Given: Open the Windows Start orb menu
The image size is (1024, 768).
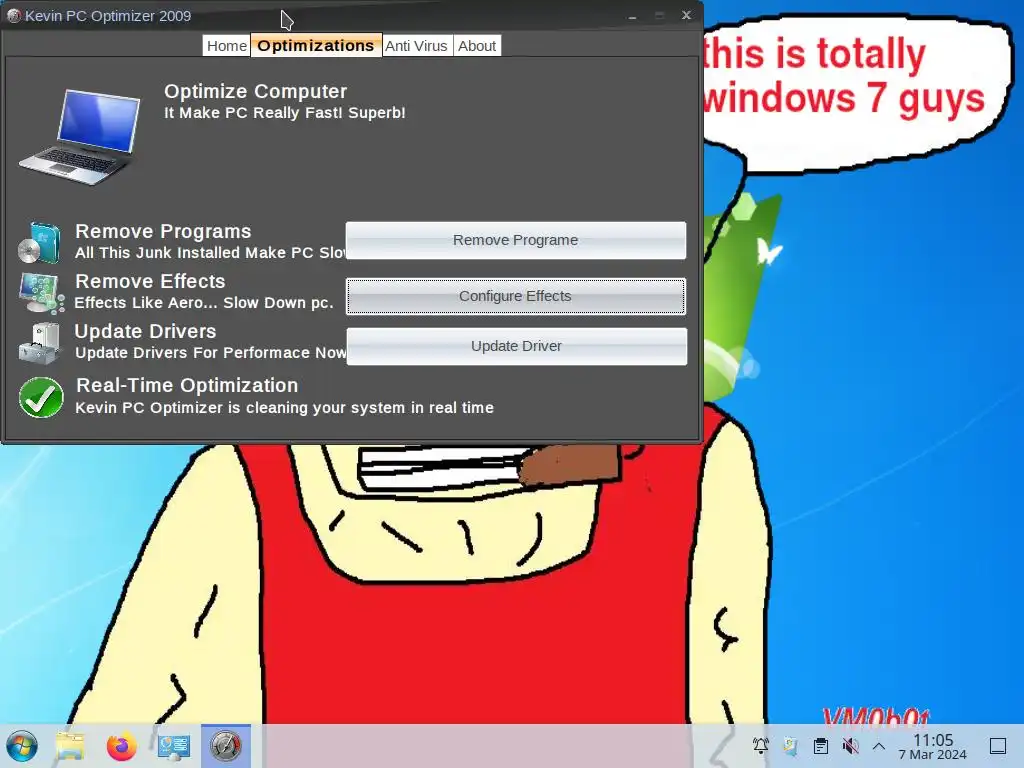Looking at the screenshot, I should (x=22, y=746).
